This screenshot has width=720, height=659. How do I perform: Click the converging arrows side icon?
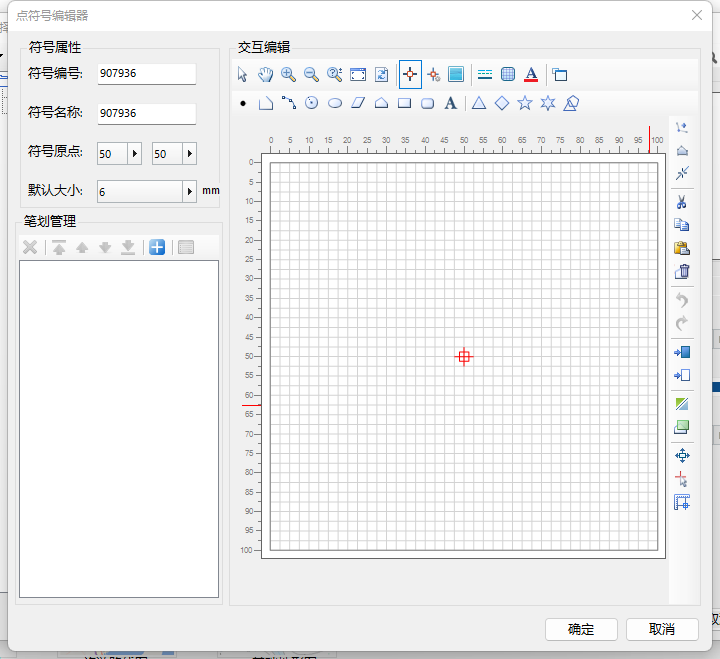click(682, 173)
